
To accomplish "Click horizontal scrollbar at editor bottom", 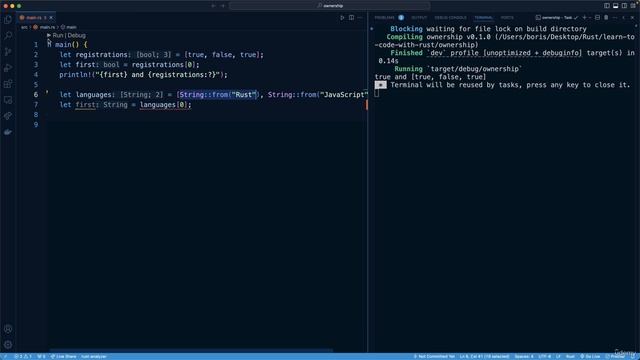I will pos(191,350).
